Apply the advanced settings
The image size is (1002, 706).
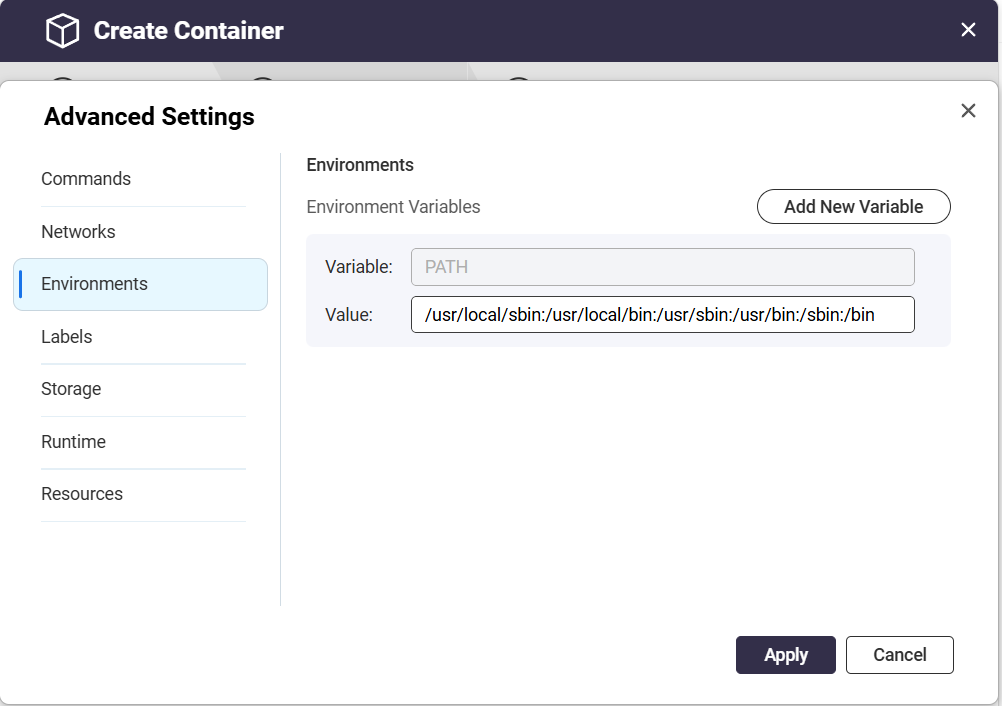pyautogui.click(x=785, y=655)
